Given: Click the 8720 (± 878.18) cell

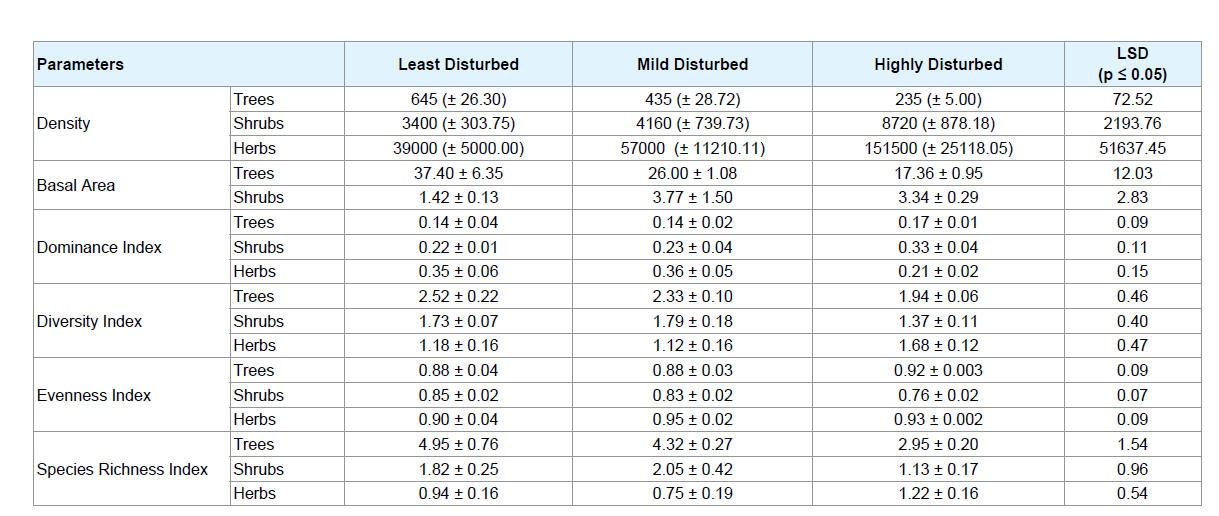Looking at the screenshot, I should (938, 124).
